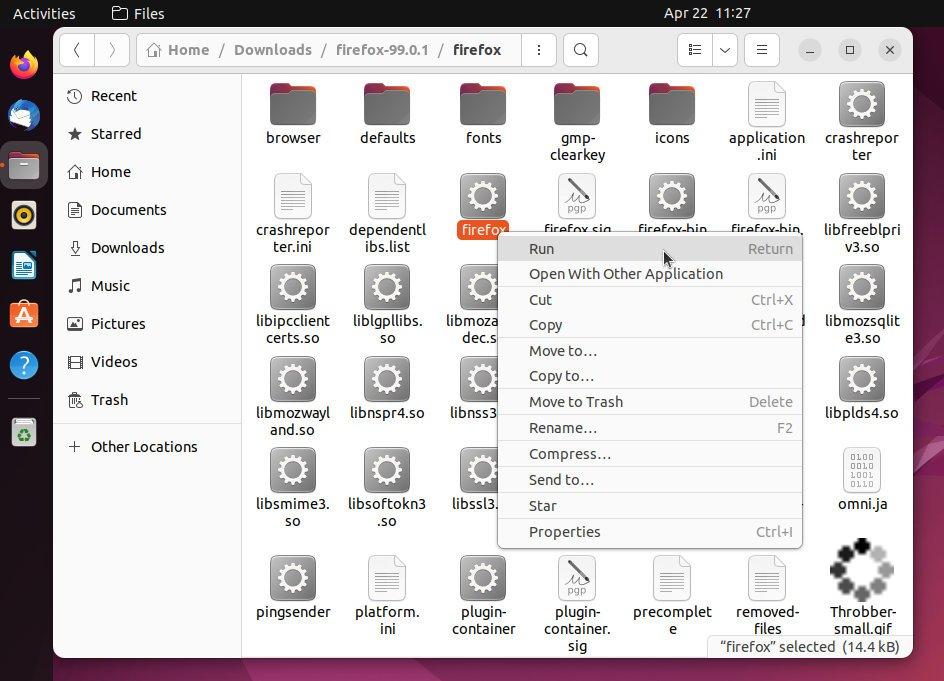The height and width of the screenshot is (681, 944).
Task: Select the firefox.sig signature file
Action: pos(577,197)
